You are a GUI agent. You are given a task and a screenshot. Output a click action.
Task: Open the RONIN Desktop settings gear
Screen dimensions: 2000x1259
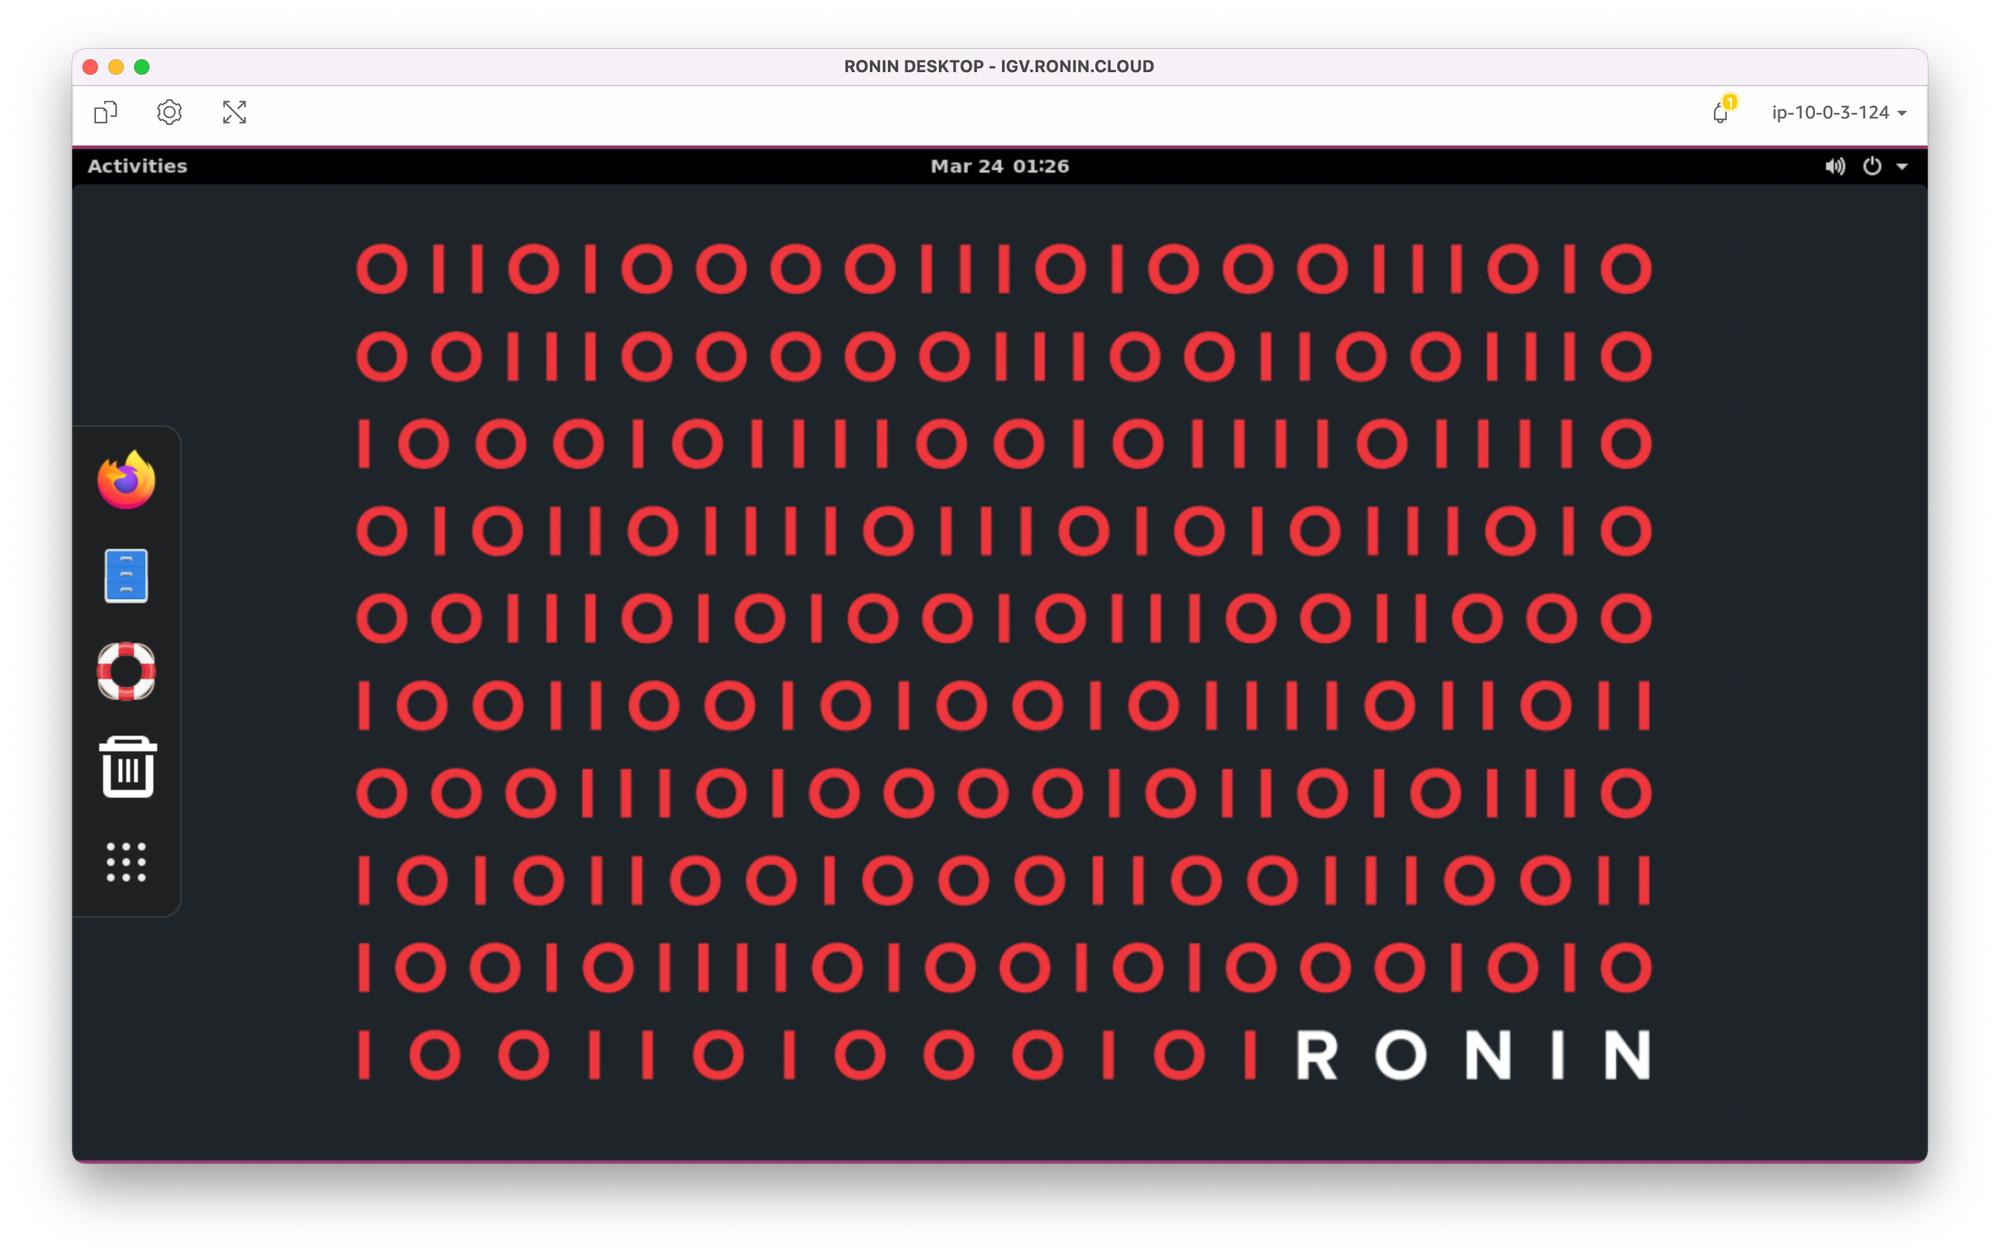[x=169, y=112]
